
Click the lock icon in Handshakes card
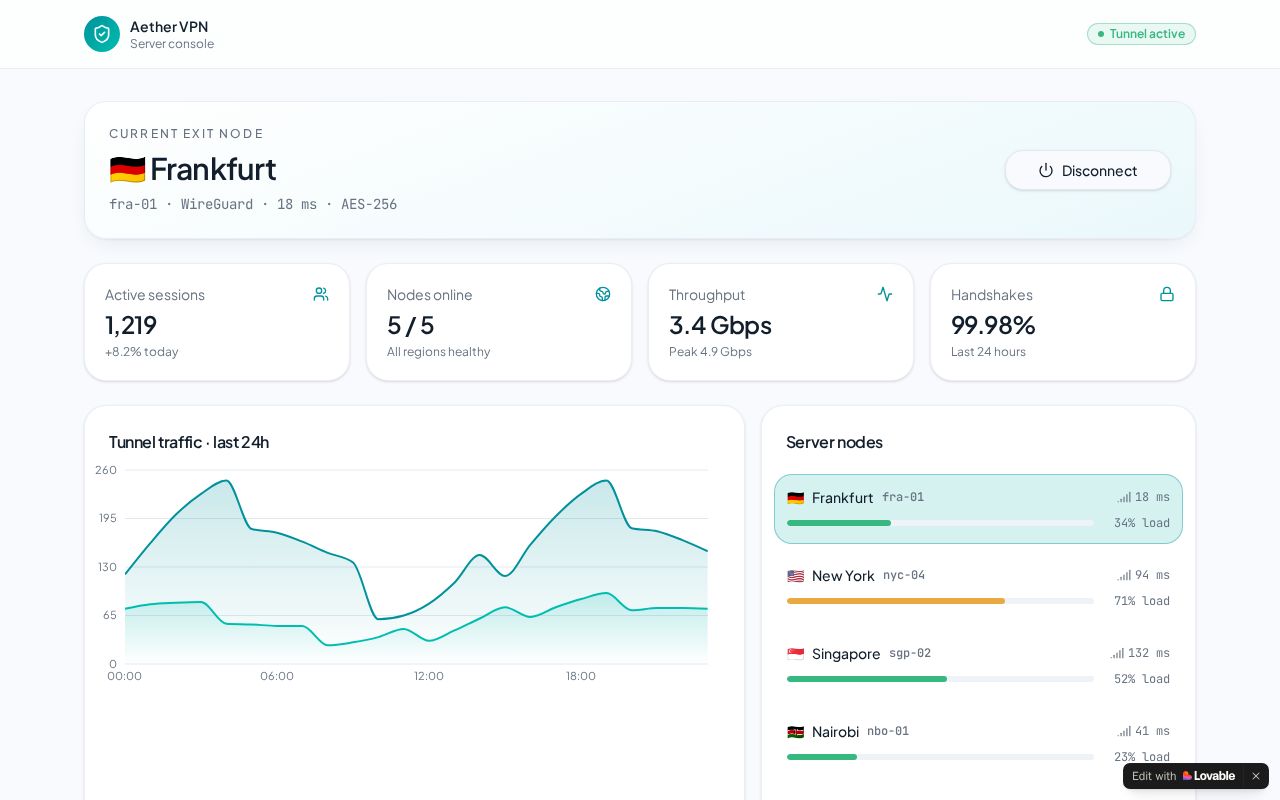coord(1167,294)
